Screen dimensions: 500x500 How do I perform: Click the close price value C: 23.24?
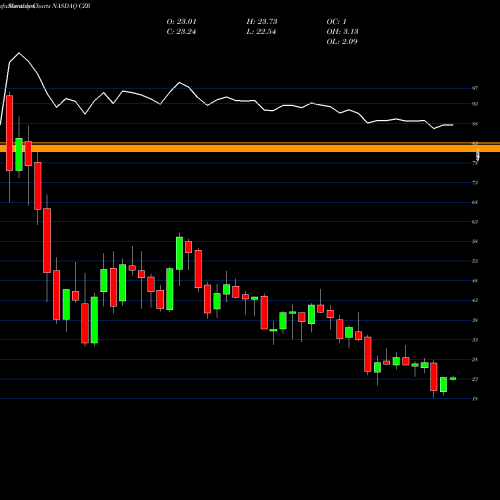point(181,32)
